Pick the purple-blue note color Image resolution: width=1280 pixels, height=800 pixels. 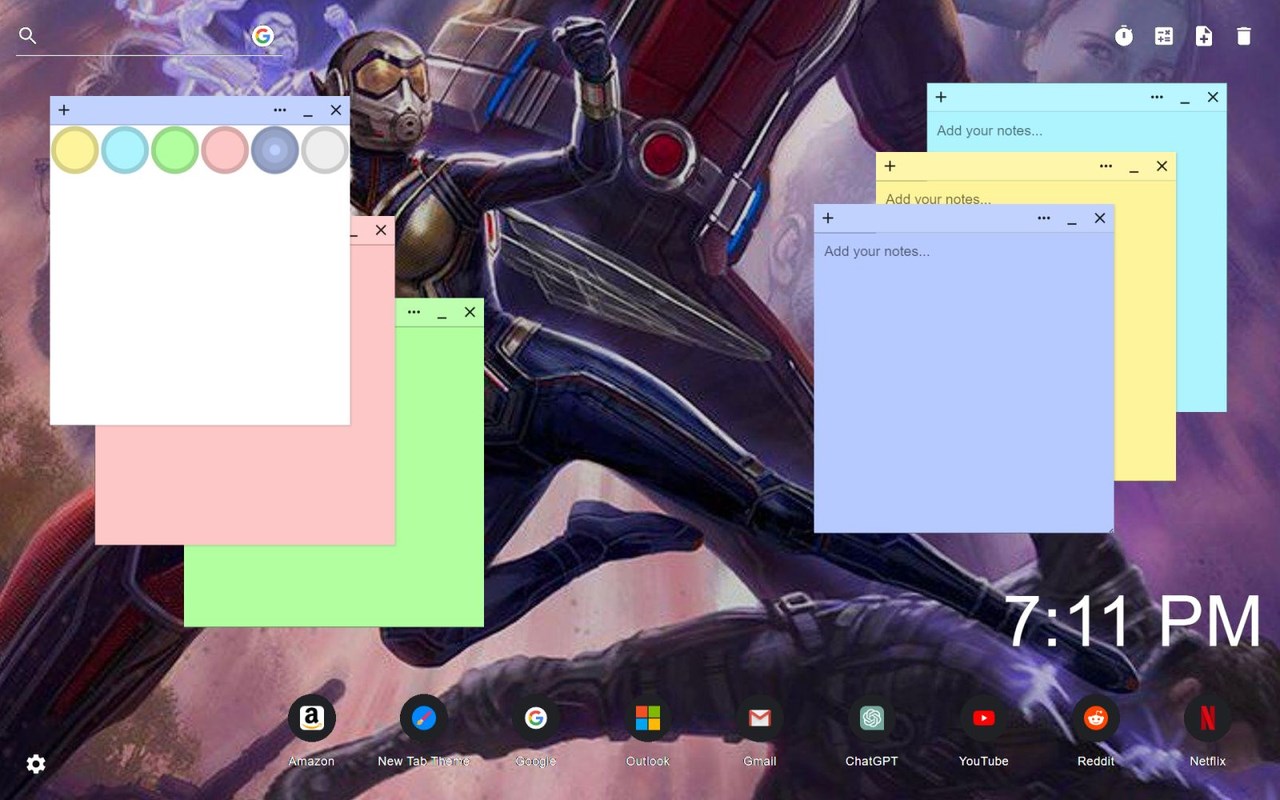point(275,150)
